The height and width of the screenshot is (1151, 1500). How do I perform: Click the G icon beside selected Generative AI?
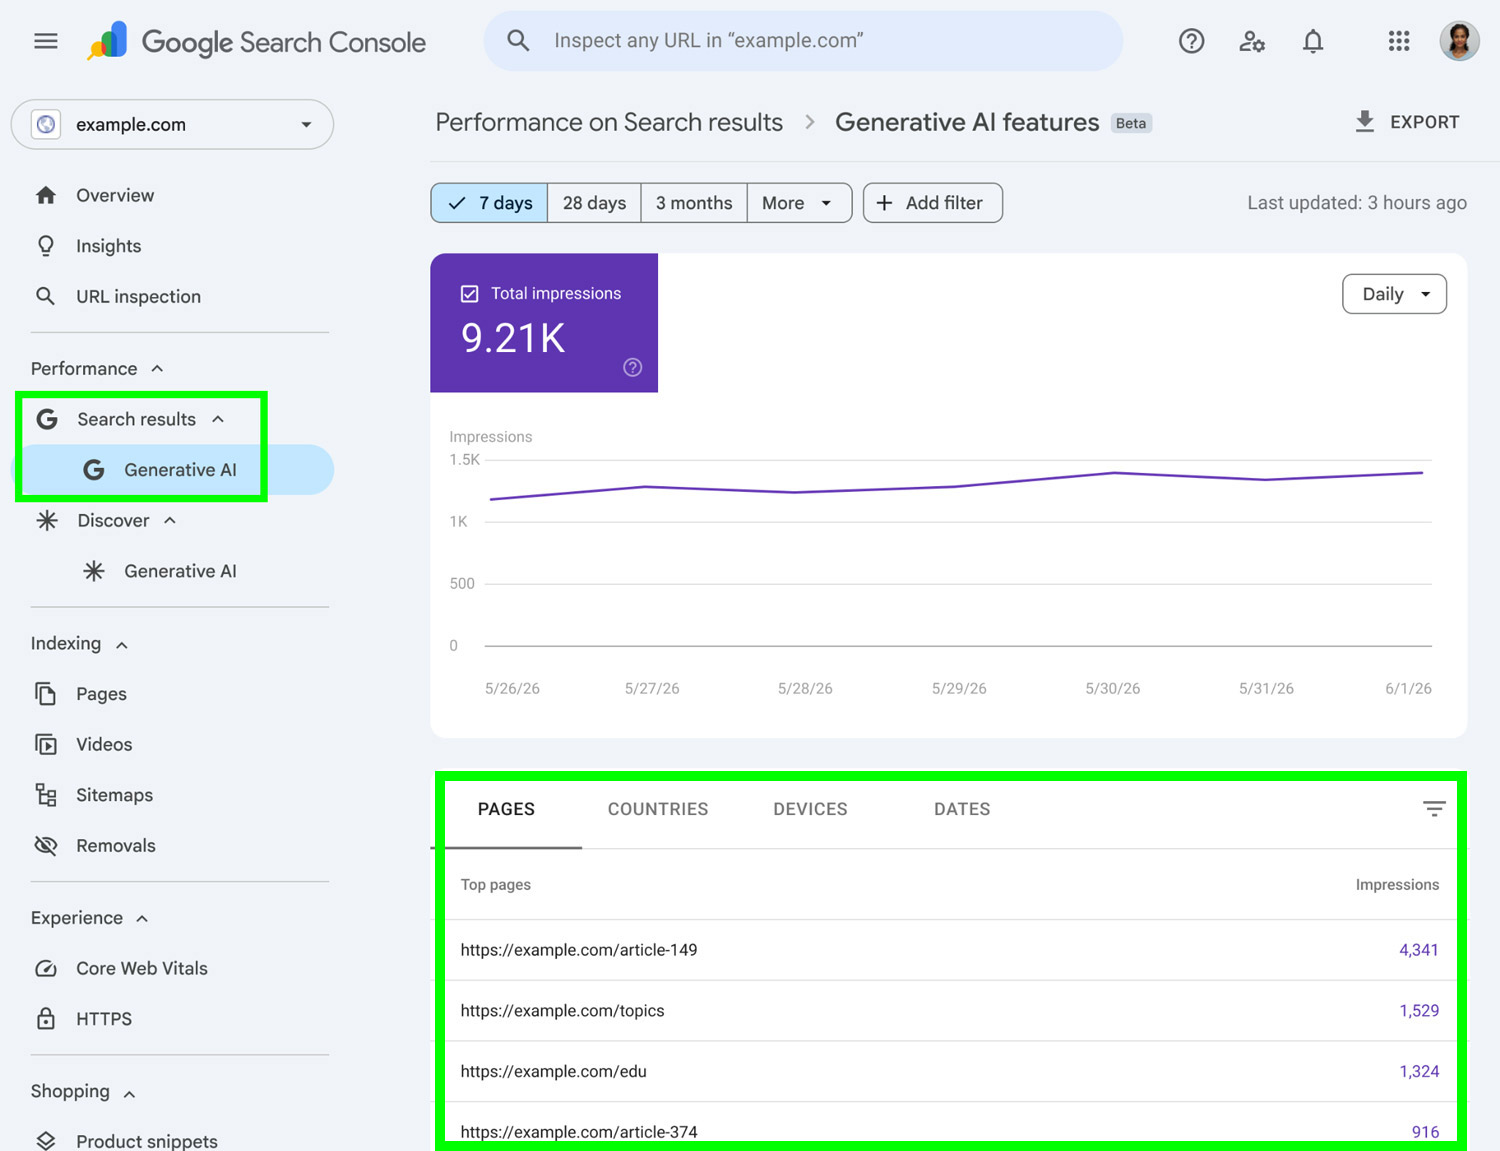(94, 470)
